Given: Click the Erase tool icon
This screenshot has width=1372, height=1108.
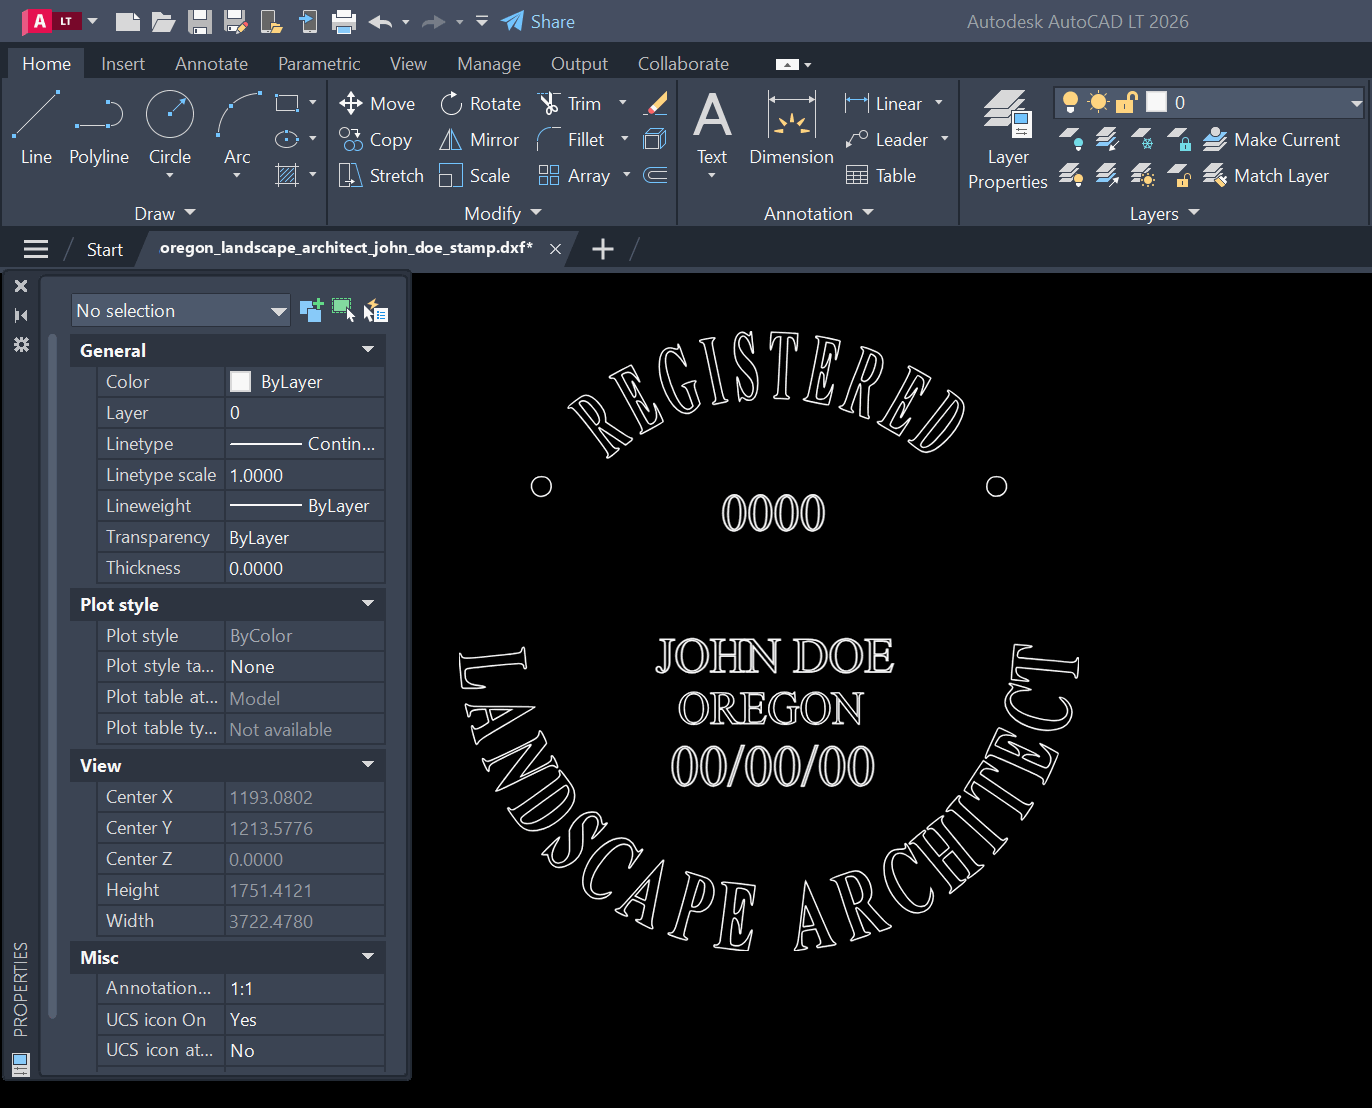Looking at the screenshot, I should [656, 104].
